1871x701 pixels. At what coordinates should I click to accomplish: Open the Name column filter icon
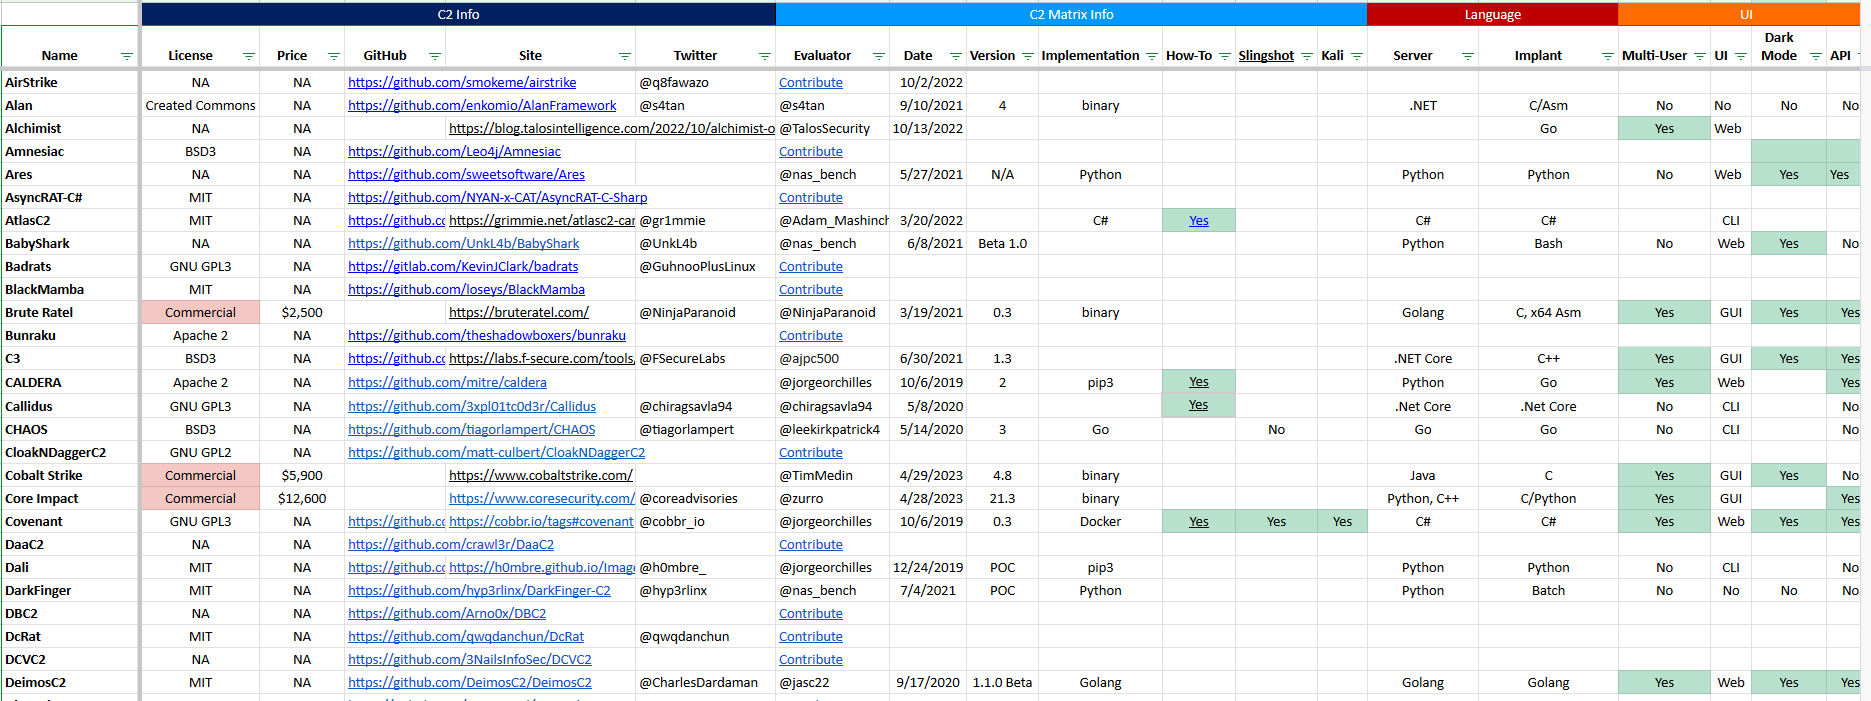coord(127,57)
